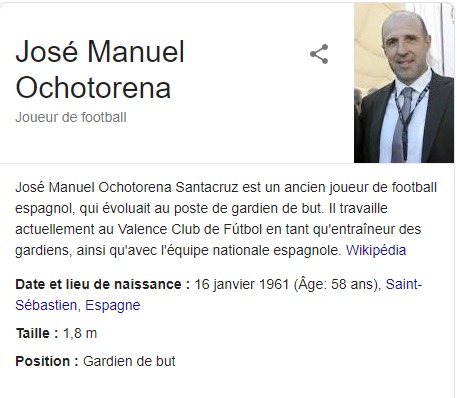Click the "Gardien de but" position value
457x398 pixels.
point(129,361)
